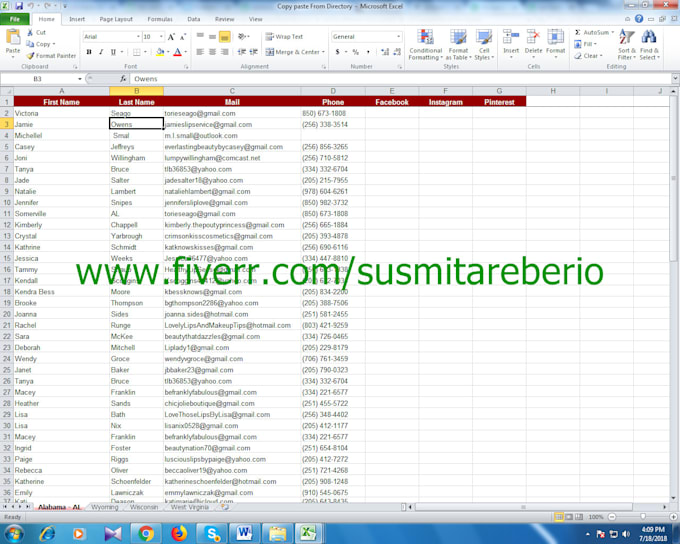Toggle Top Align button
The image size is (680, 544).
point(200,37)
